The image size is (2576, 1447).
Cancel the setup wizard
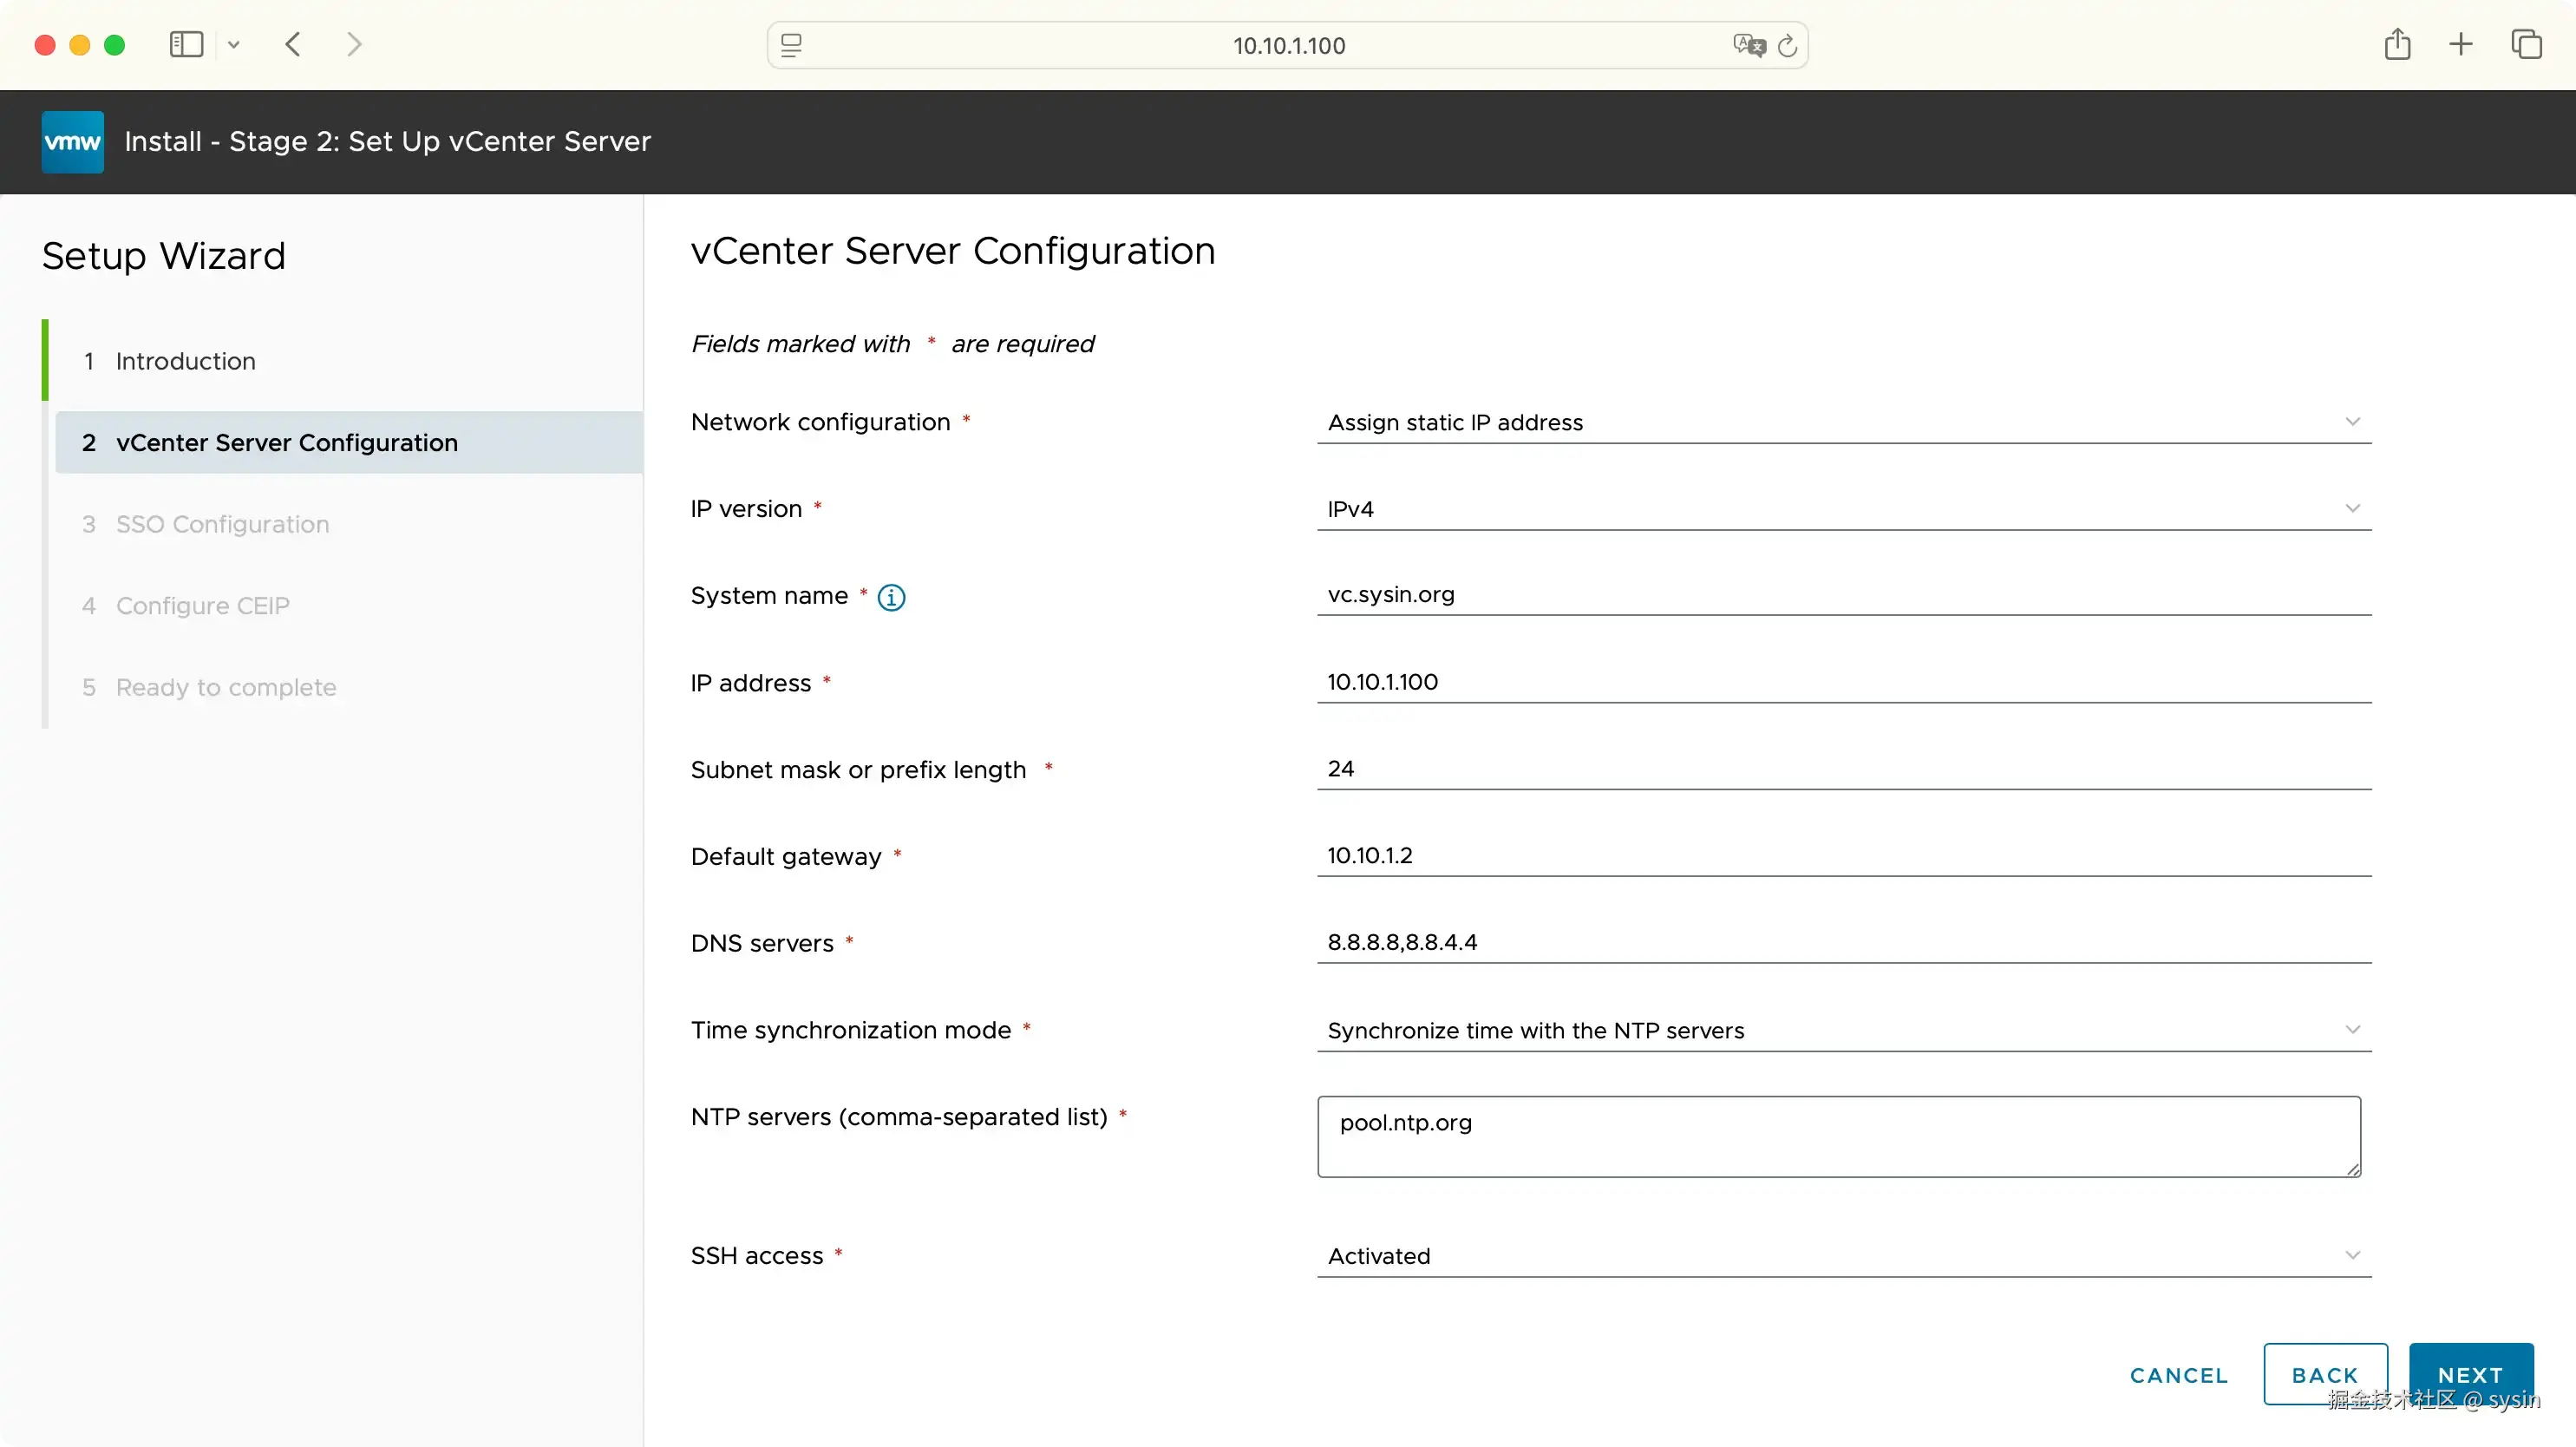(x=2178, y=1374)
